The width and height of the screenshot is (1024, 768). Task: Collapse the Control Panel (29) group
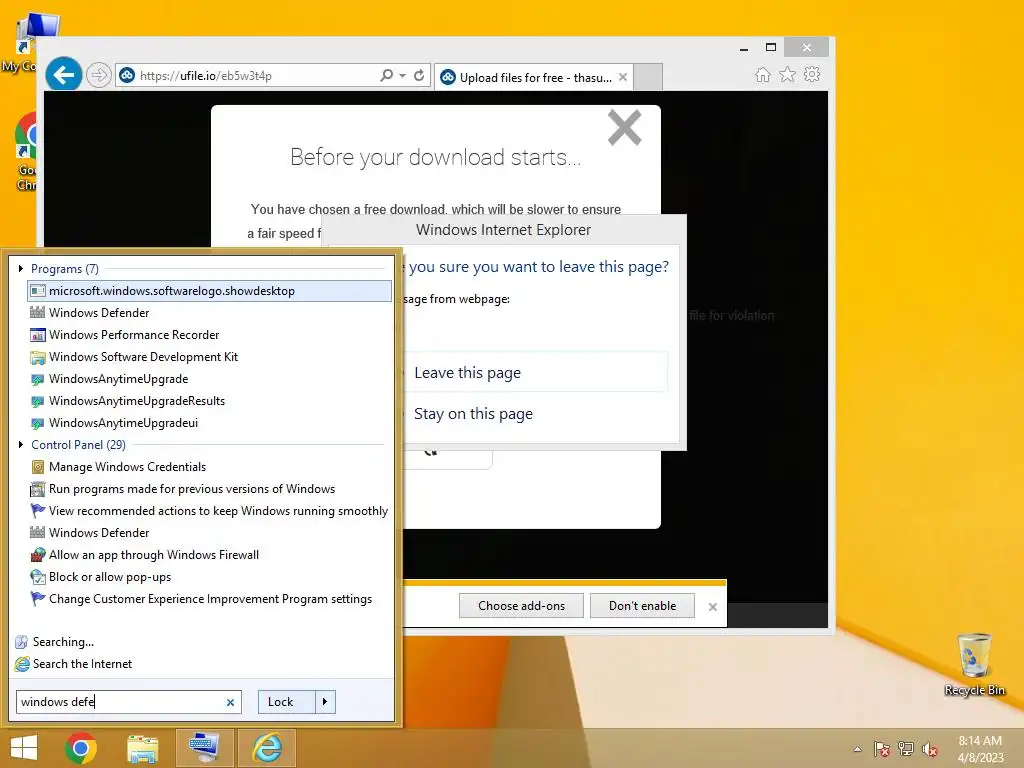coord(21,445)
